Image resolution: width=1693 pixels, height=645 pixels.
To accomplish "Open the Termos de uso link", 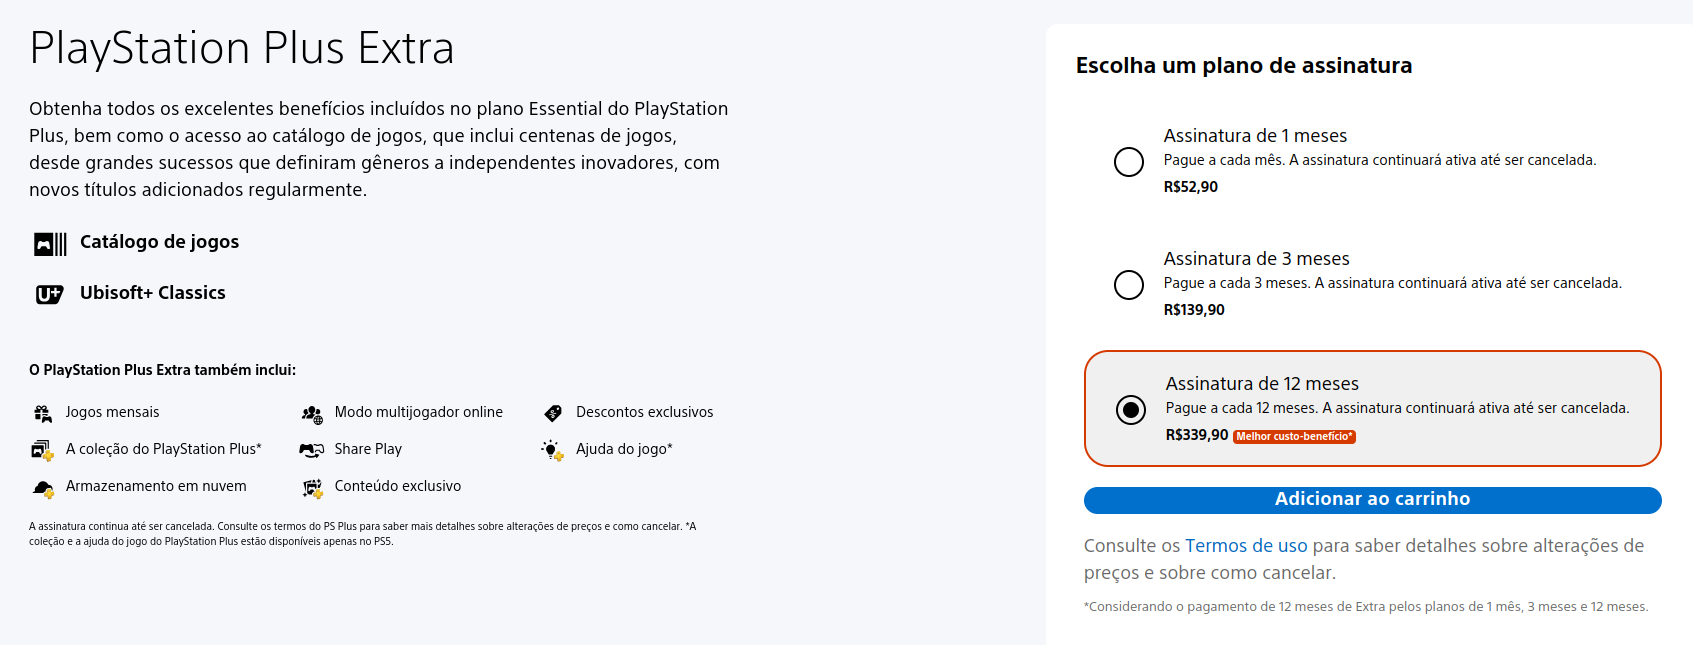I will [1246, 546].
